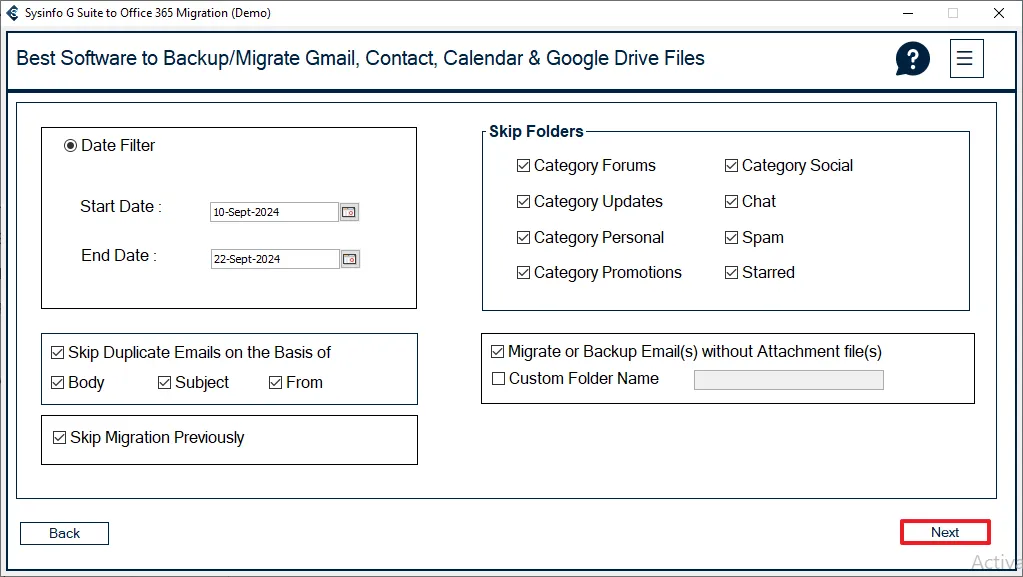Uncheck Skip Migration Previously
The height and width of the screenshot is (577, 1023).
[59, 438]
